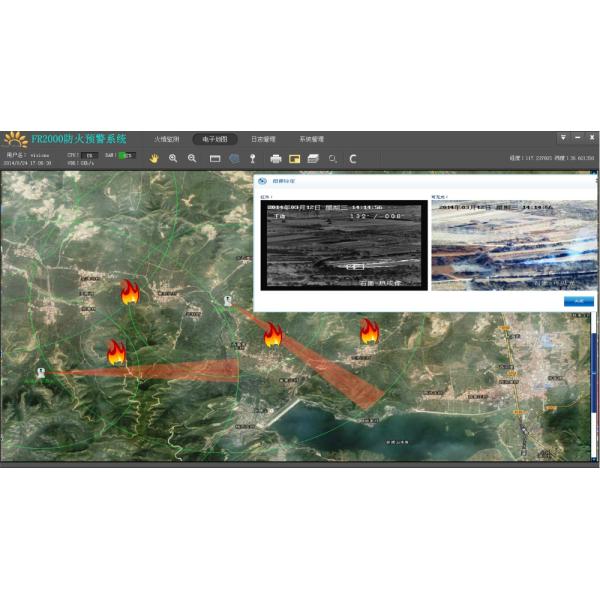Click the camera station at left map edge
The width and height of the screenshot is (600, 600).
point(41,371)
